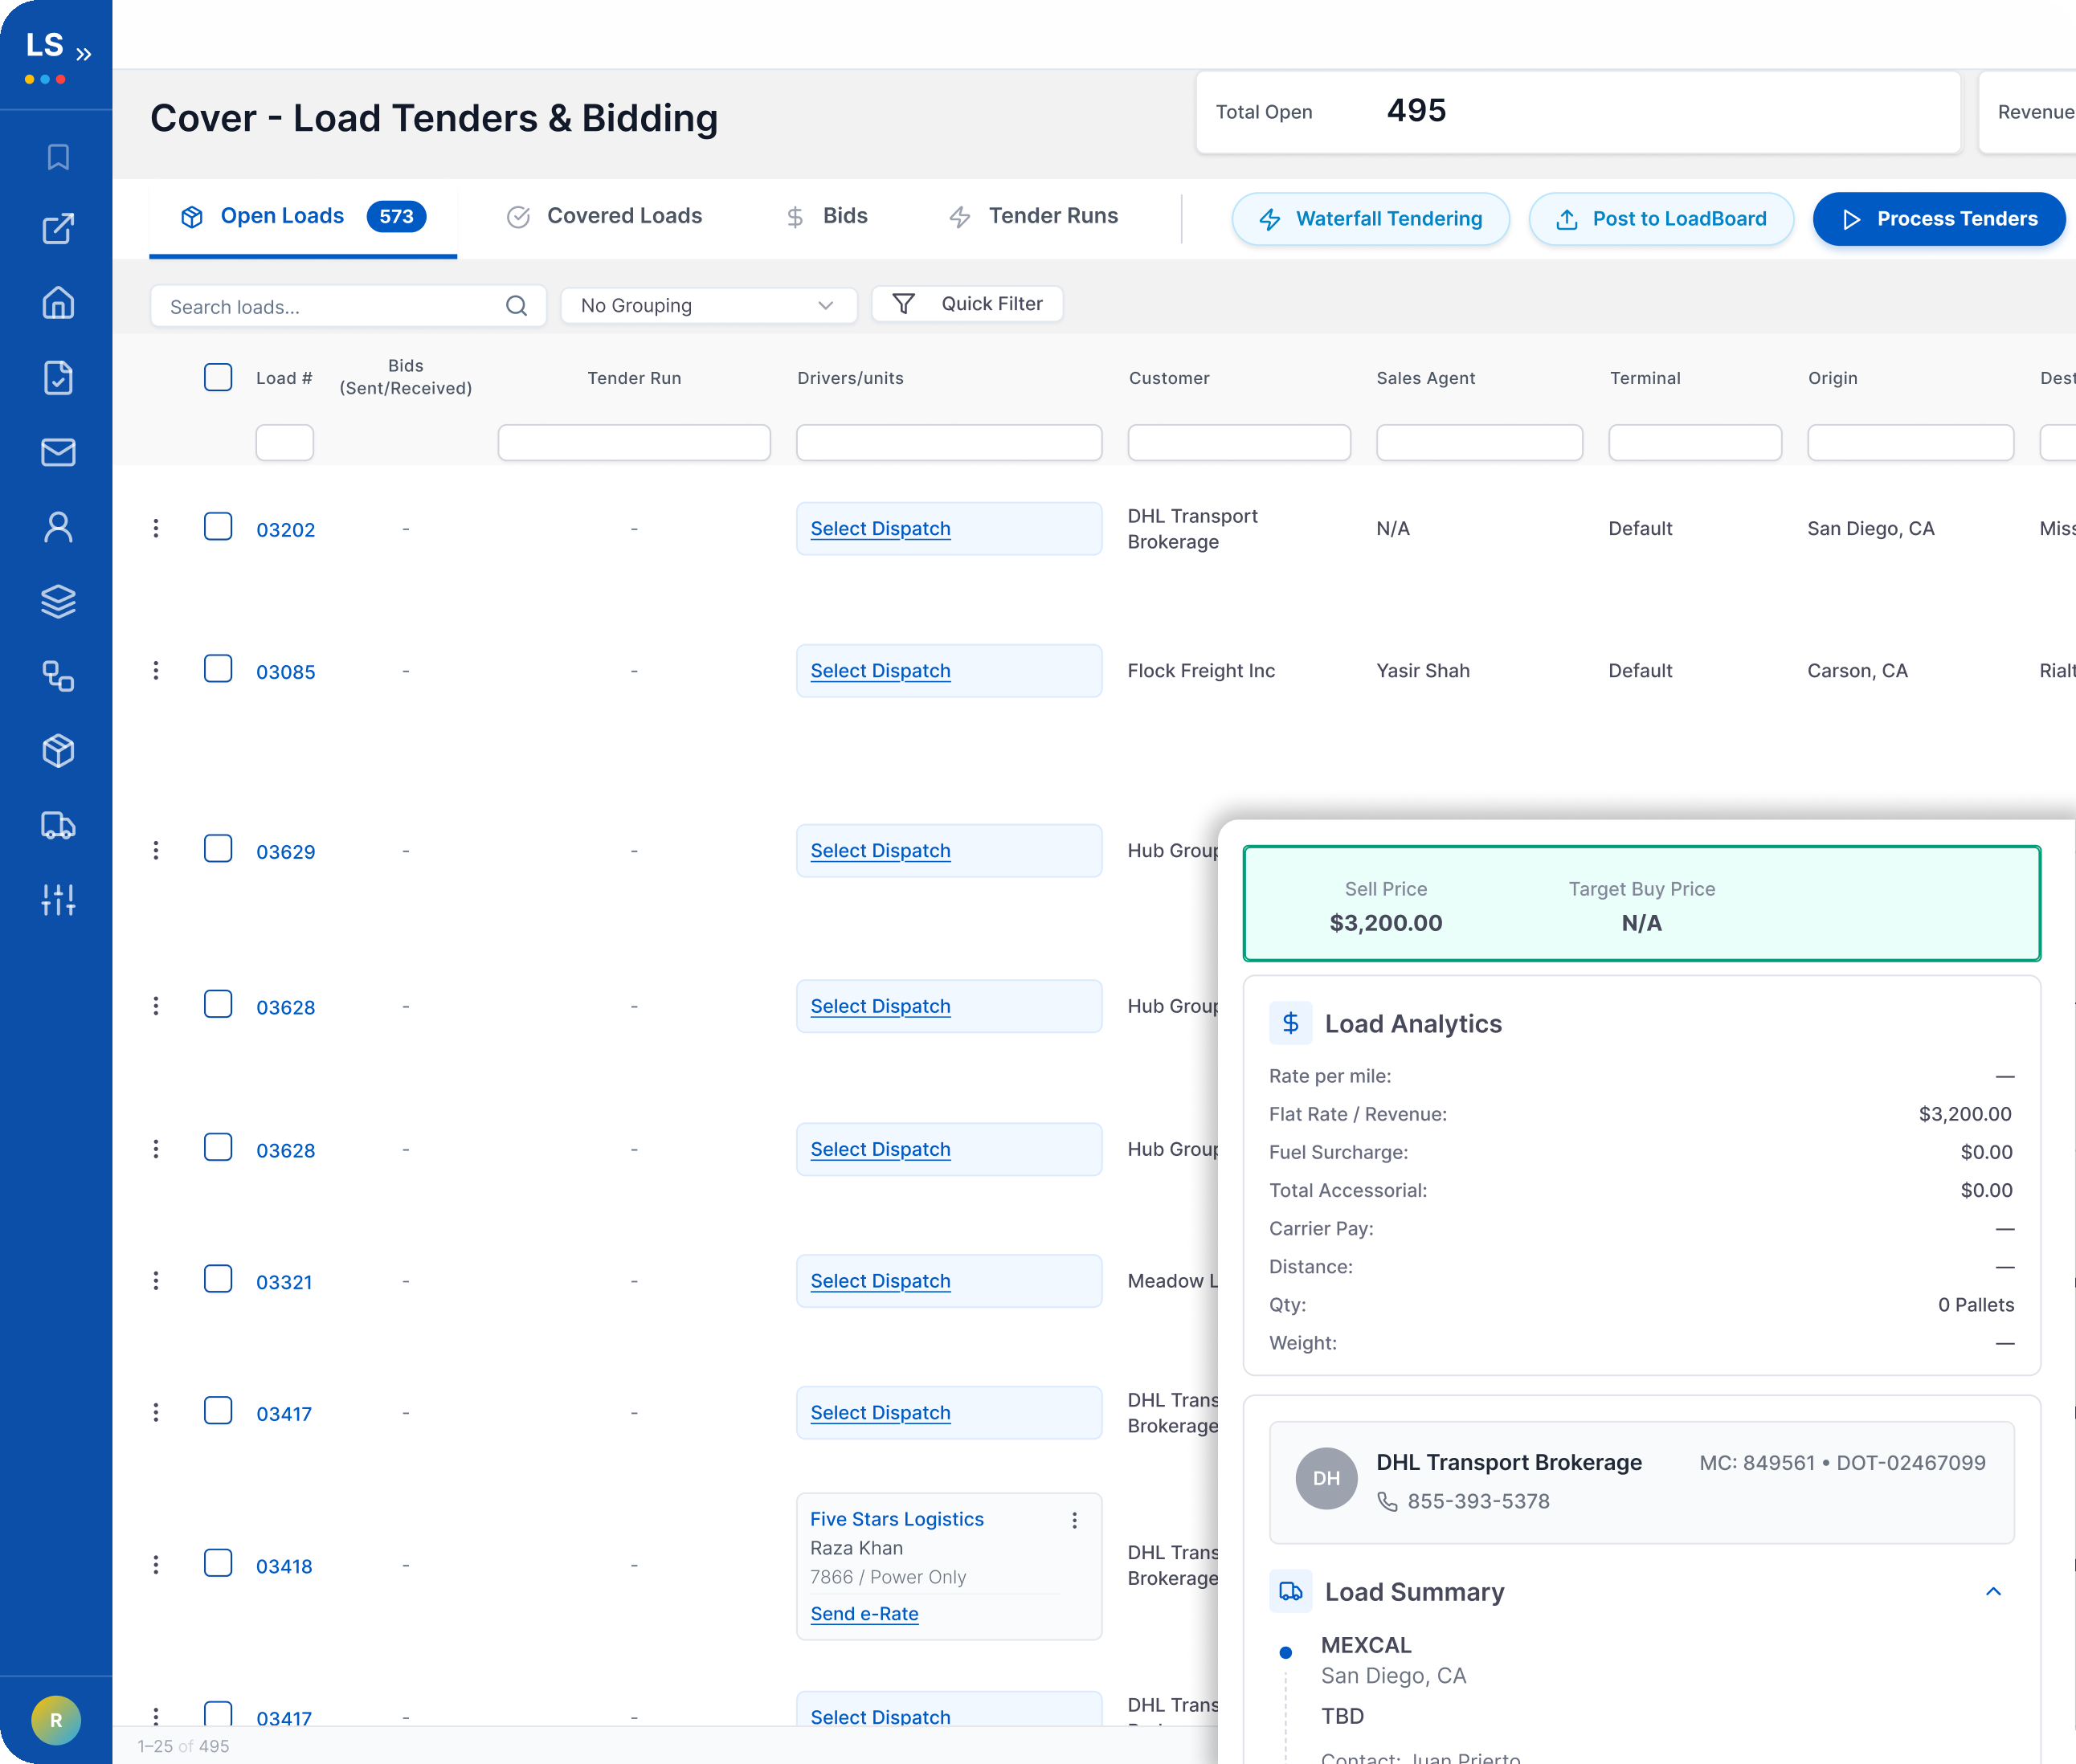This screenshot has height=1764, width=2076.
Task: Expand the sidebar with the double arrow
Action: 84,54
